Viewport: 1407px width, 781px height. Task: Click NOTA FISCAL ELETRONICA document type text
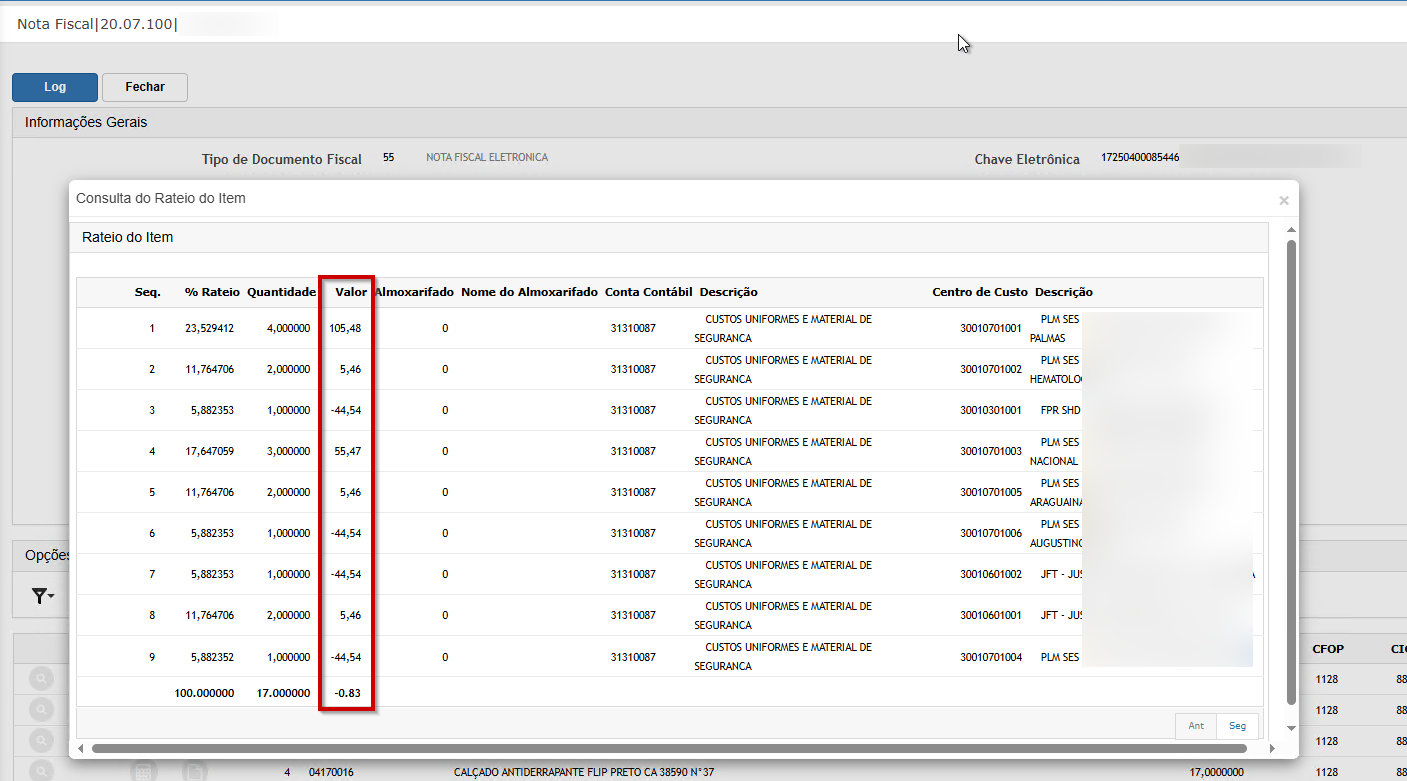487,157
